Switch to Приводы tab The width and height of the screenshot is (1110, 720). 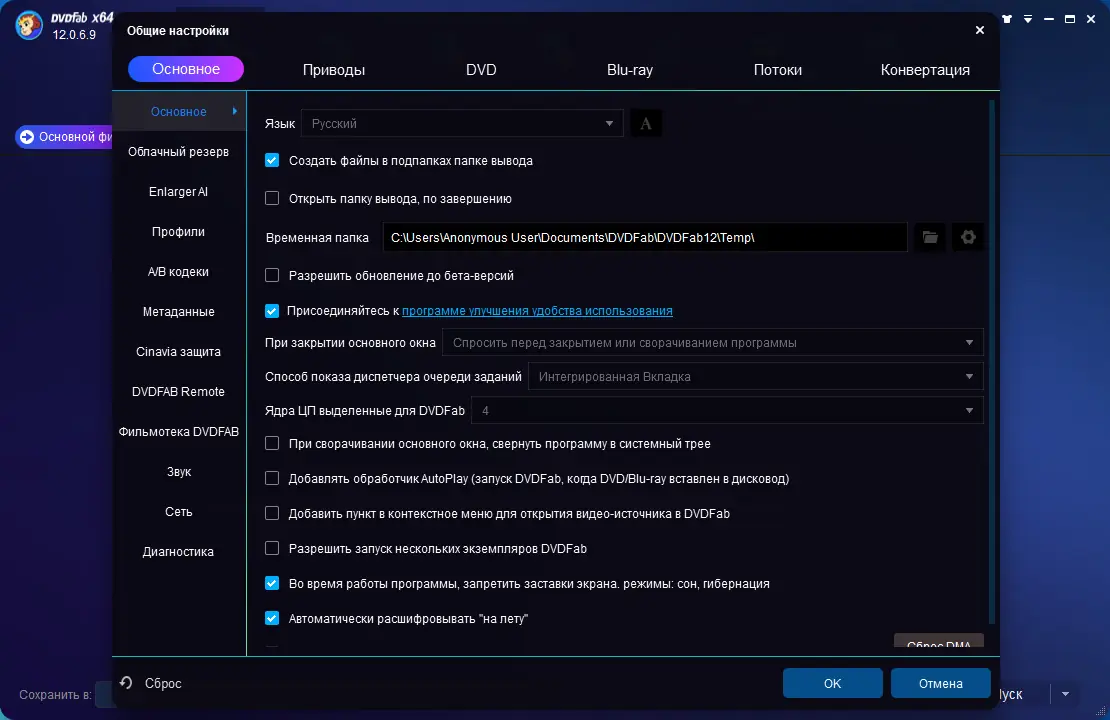(333, 69)
